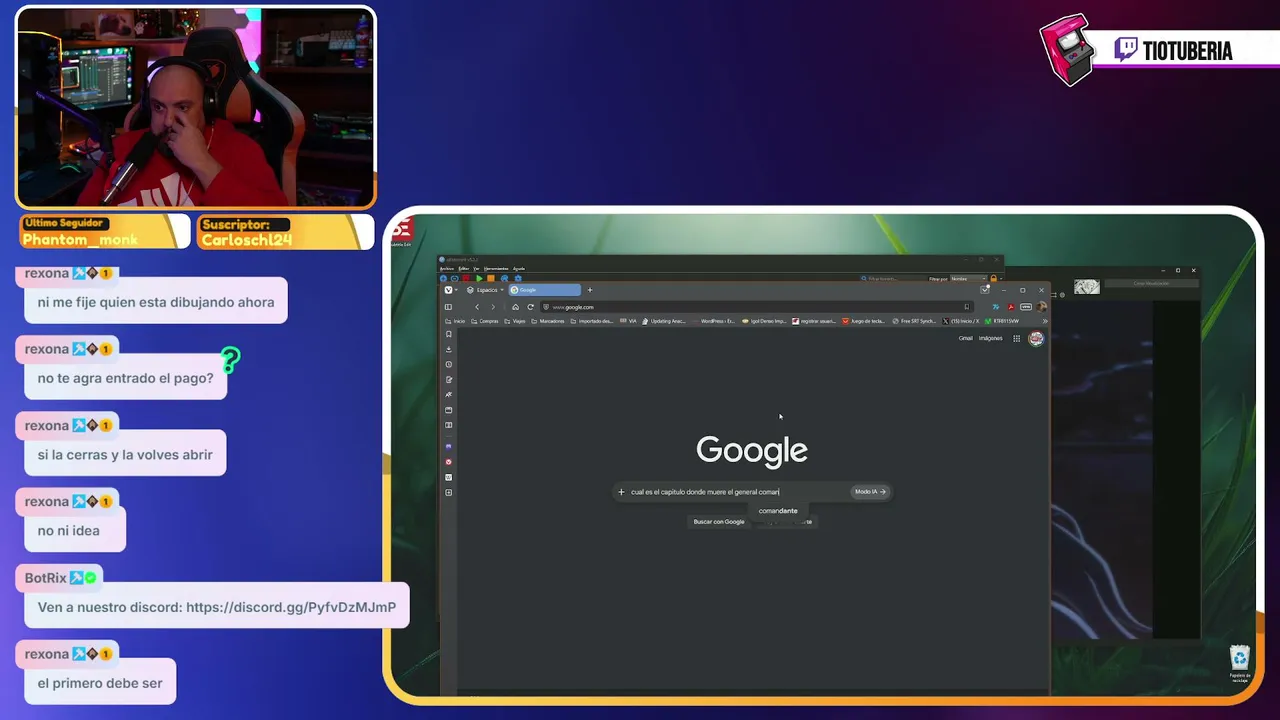Screen dimensions: 1280x720
Task: Reload the Google page
Action: [x=530, y=307]
